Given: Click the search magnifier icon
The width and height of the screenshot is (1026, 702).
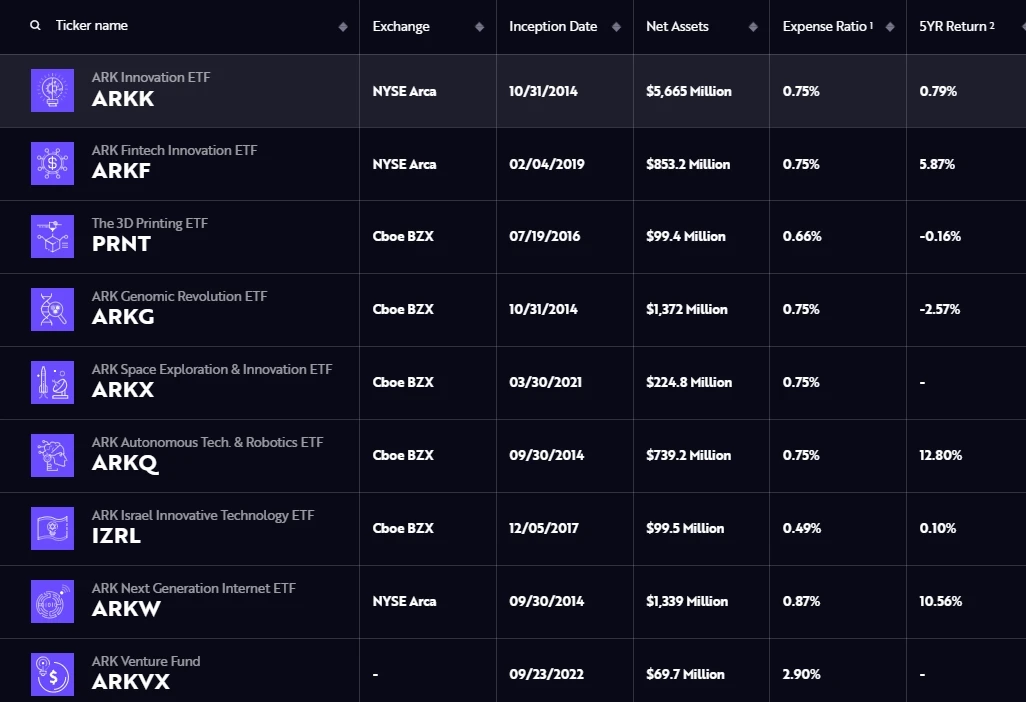Looking at the screenshot, I should [x=35, y=26].
